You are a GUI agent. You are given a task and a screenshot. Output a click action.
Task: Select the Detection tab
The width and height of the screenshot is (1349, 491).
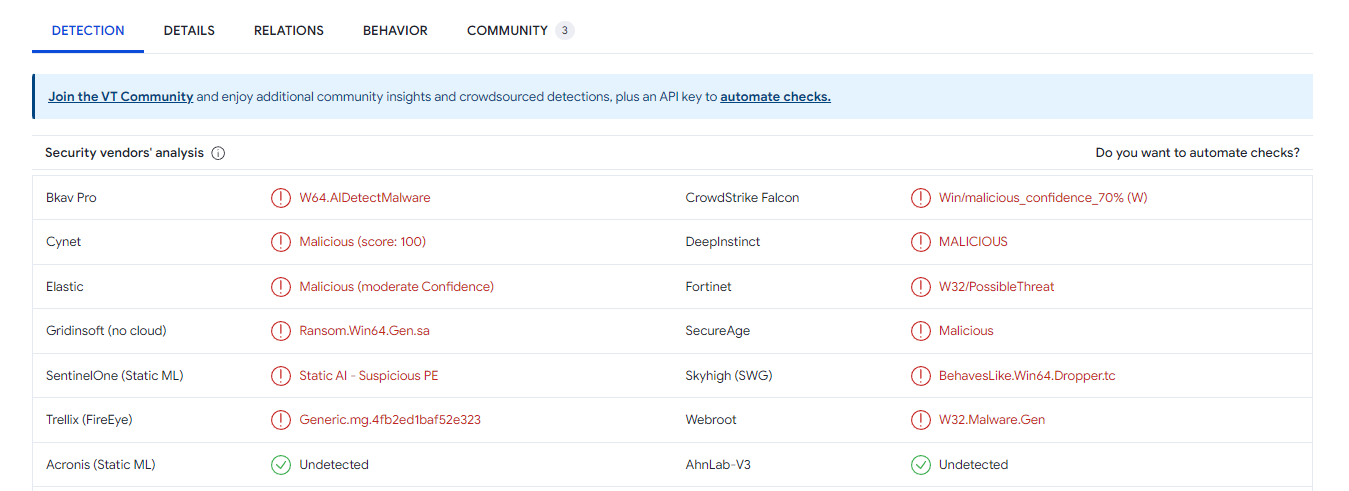[x=88, y=31]
